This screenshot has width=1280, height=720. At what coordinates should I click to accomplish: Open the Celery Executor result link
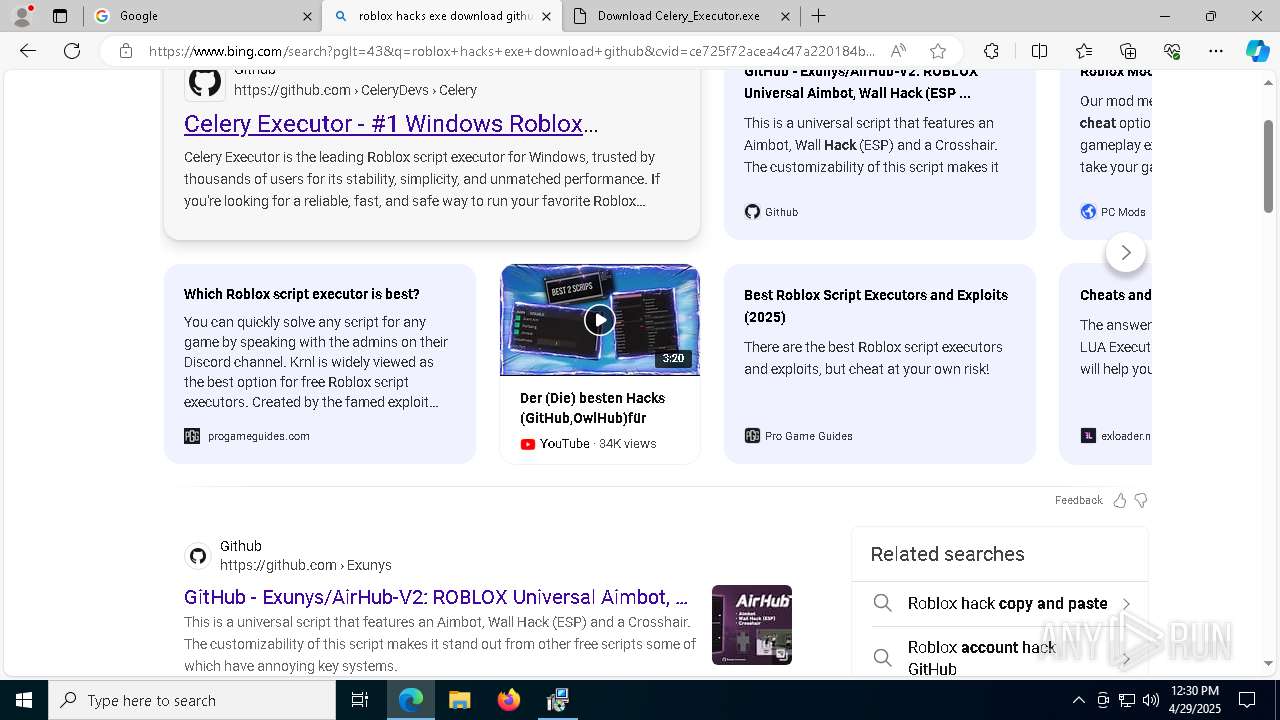(x=391, y=124)
